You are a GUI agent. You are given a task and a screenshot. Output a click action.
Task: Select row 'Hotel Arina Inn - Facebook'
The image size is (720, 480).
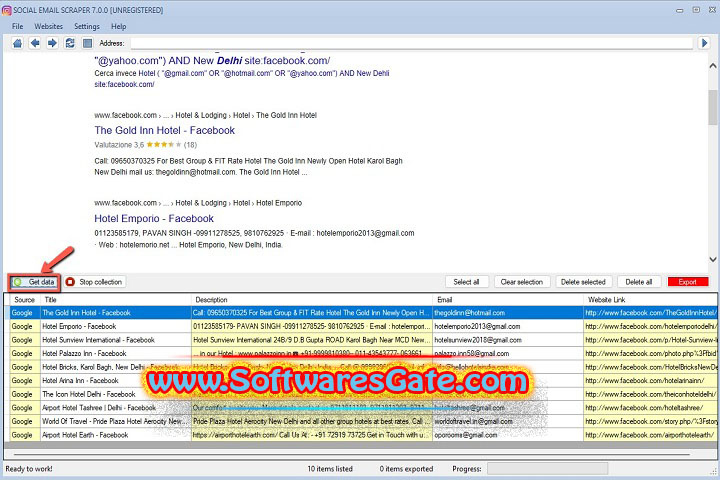363,381
